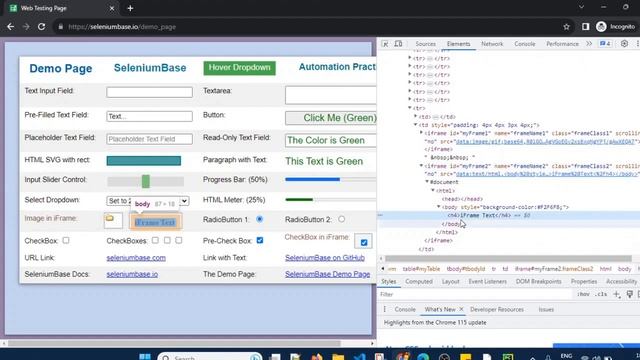Click the Input Slider Control handle
Viewport: 640px width, 360px height.
[x=146, y=181]
